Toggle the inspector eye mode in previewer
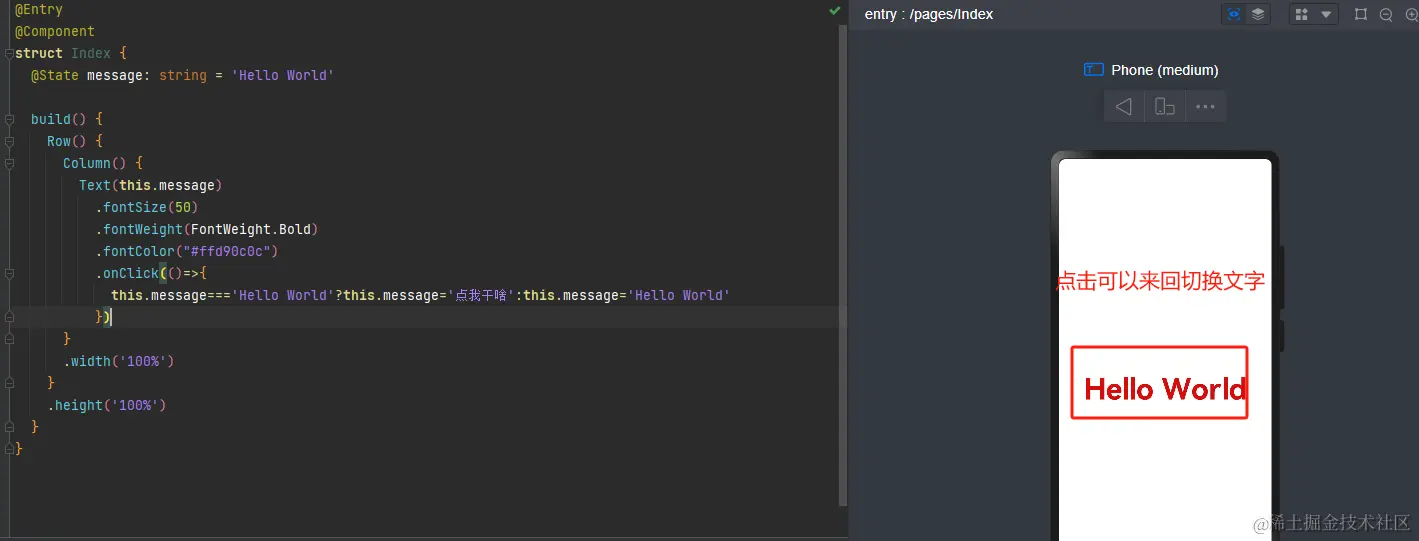Viewport: 1419px width, 541px height. click(x=1234, y=14)
